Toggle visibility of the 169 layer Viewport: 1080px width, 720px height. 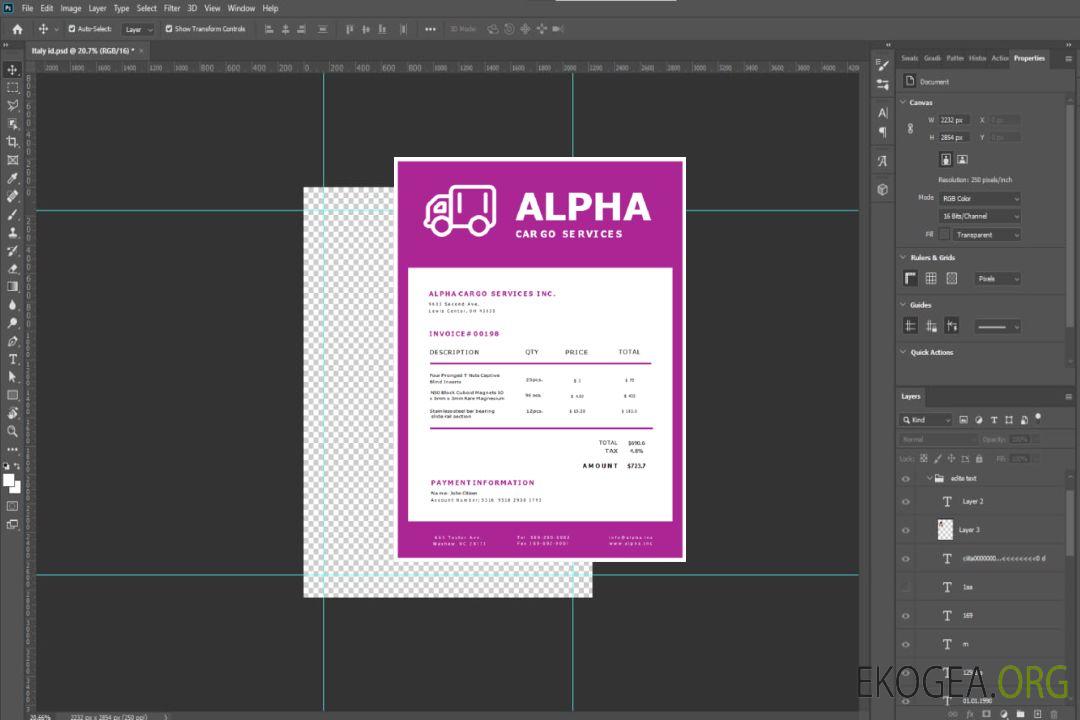point(906,616)
